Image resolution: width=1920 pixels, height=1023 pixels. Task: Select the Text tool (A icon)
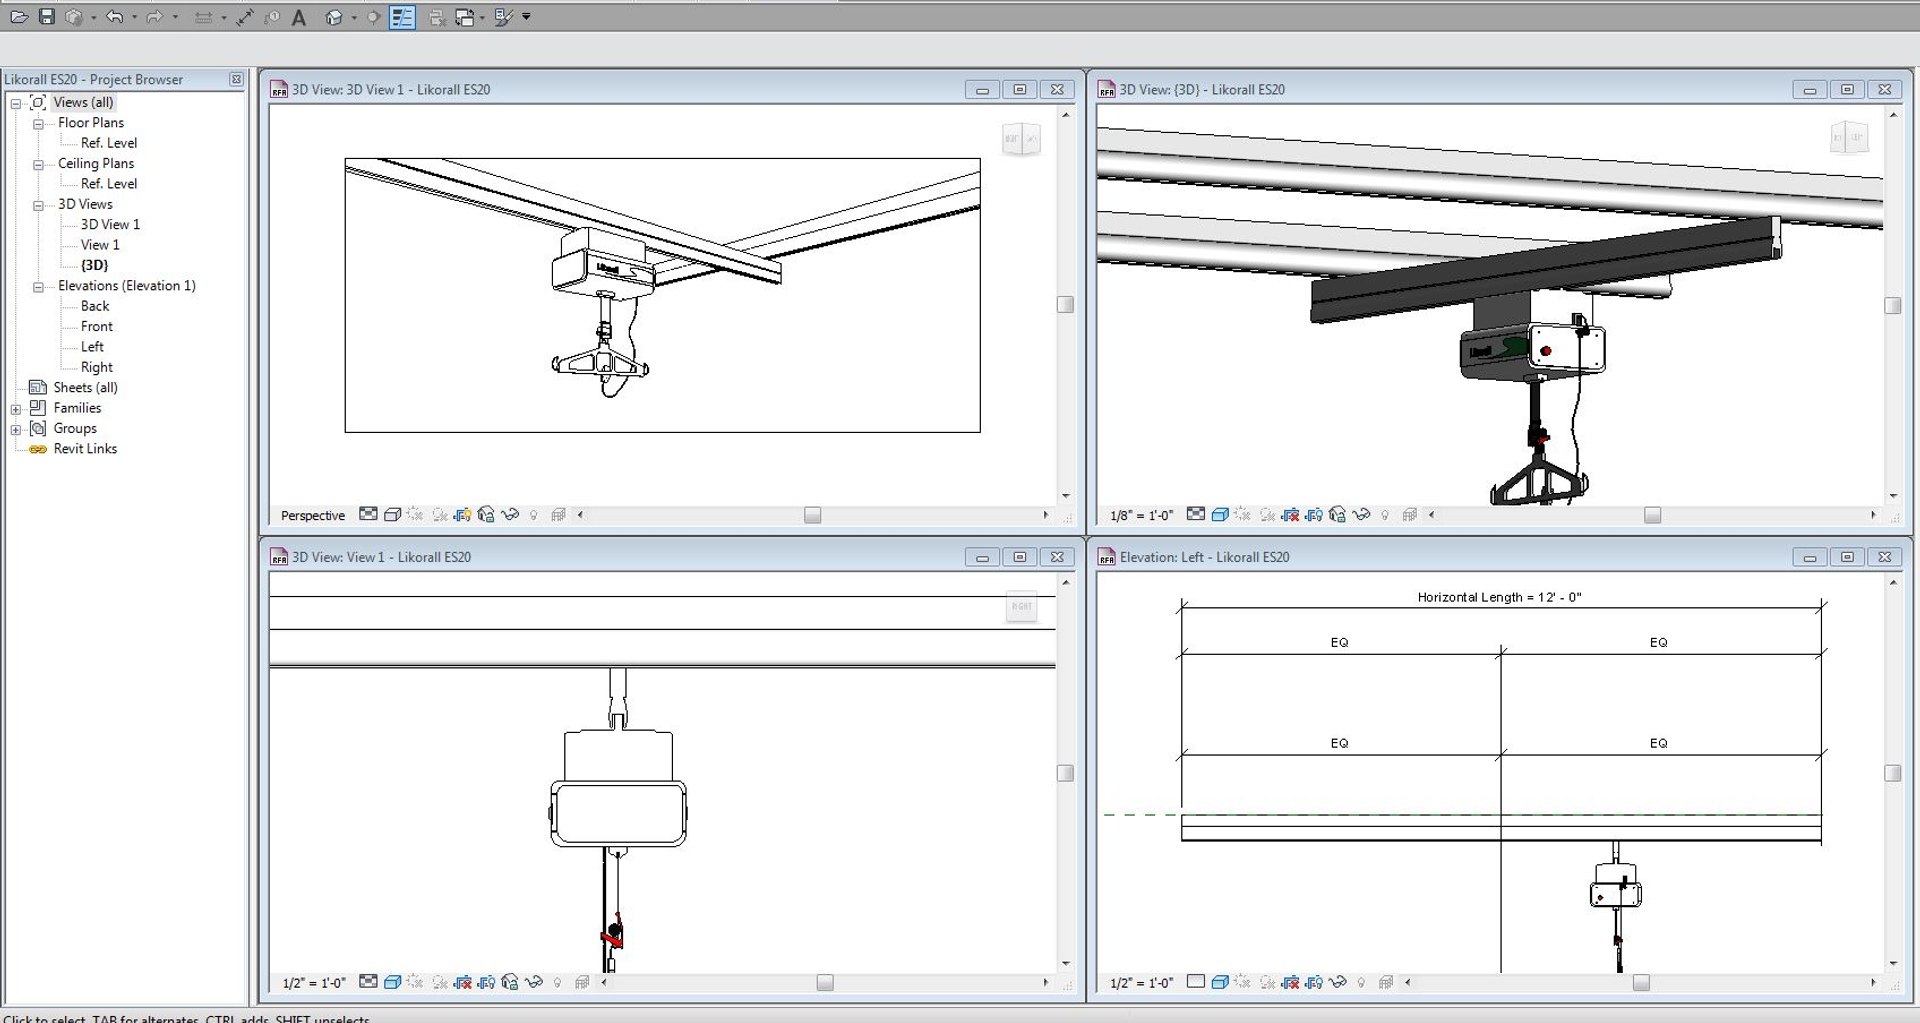point(299,17)
